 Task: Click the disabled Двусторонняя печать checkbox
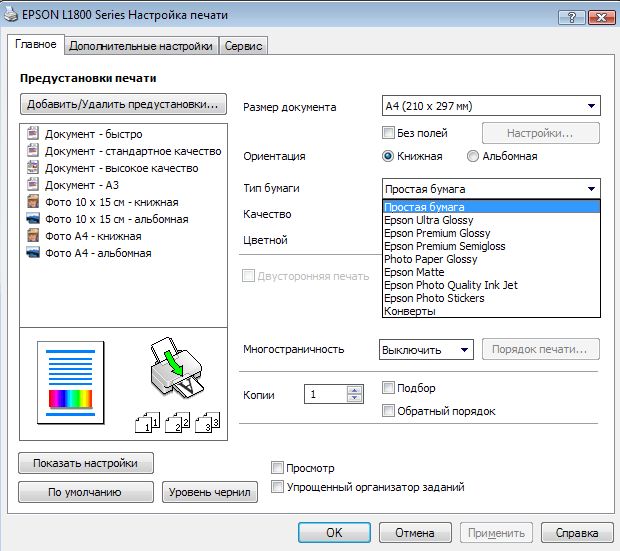[248, 276]
